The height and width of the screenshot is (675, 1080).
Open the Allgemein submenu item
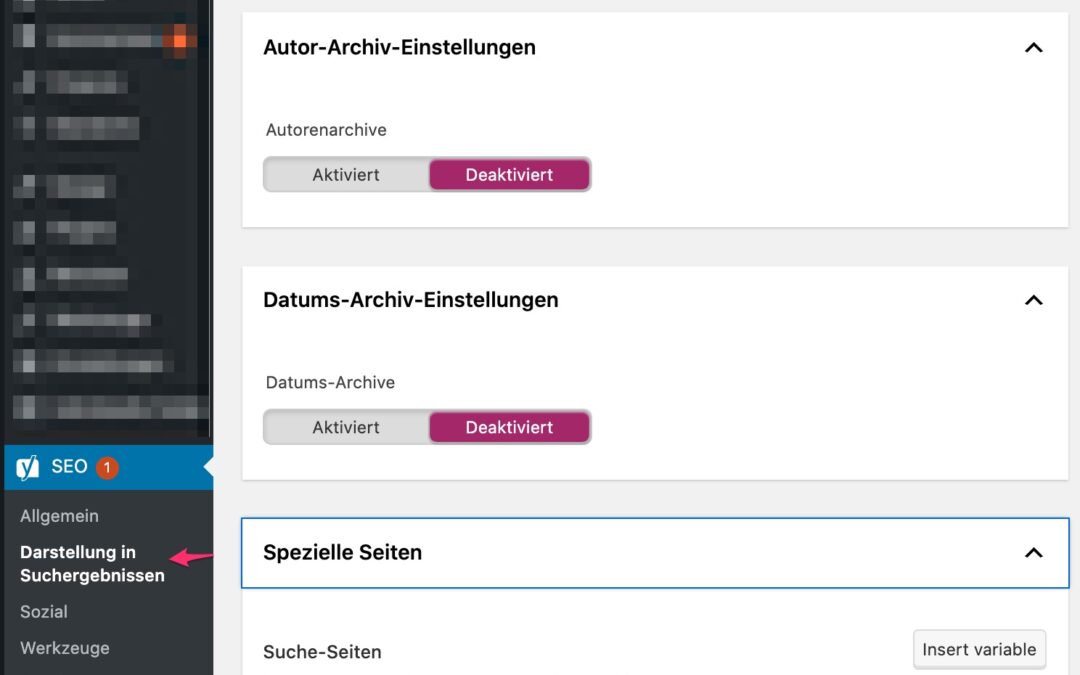[59, 516]
